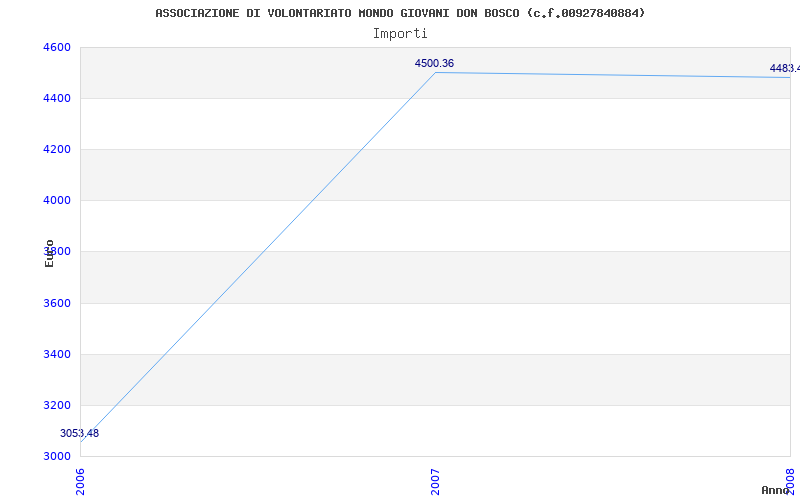Click the 2007 x-axis year label
Screen dimensions: 800x500
click(x=435, y=482)
